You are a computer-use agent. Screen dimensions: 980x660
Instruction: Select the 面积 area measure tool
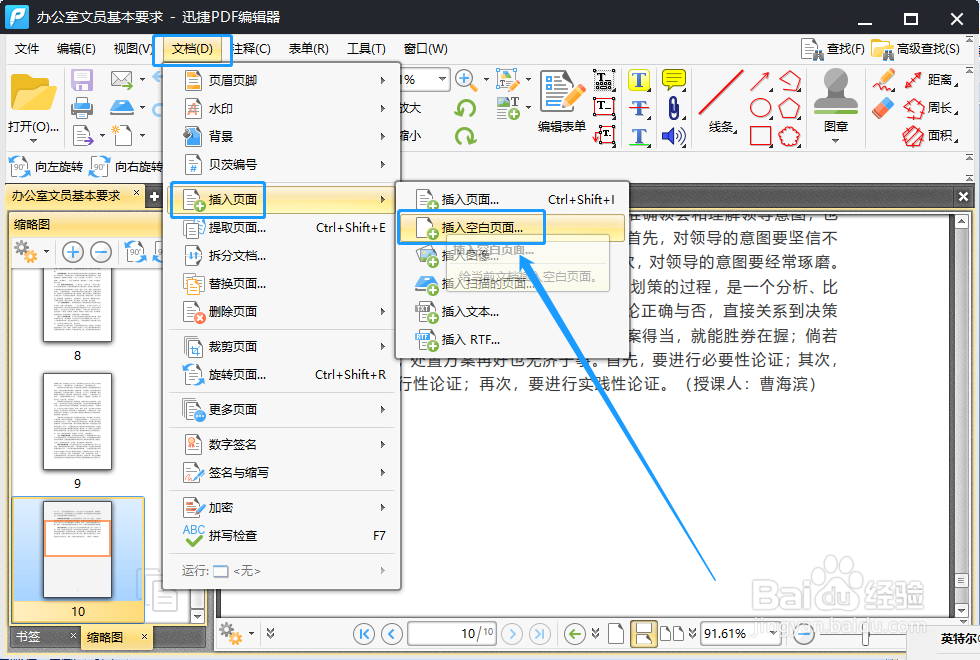pyautogui.click(x=931, y=136)
